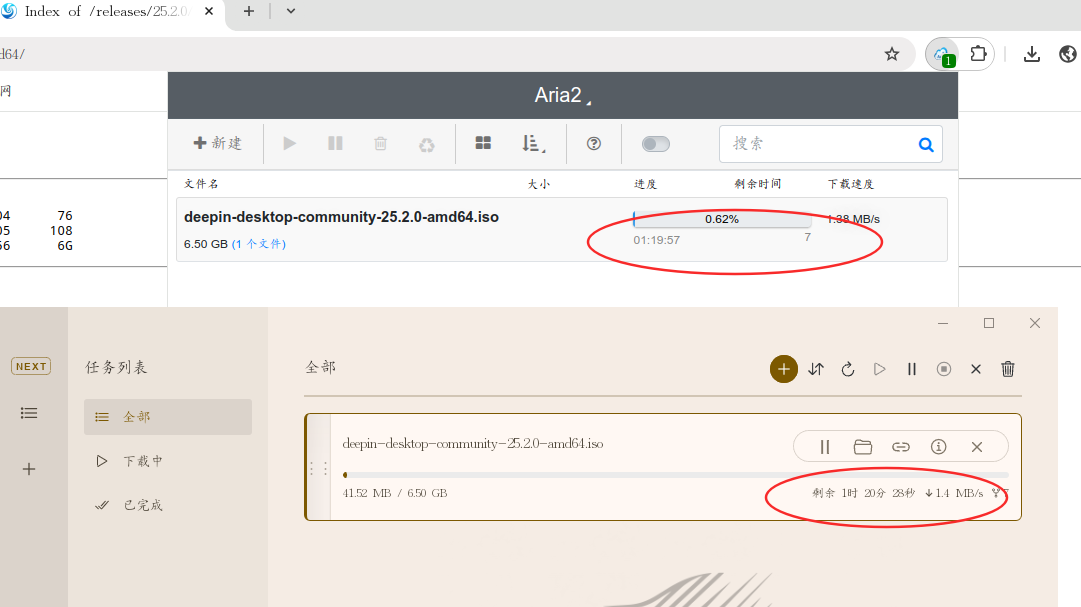This screenshot has width=1081, height=607.
Task: Click the Aria2 extension icon in browser toolbar
Action: point(942,54)
